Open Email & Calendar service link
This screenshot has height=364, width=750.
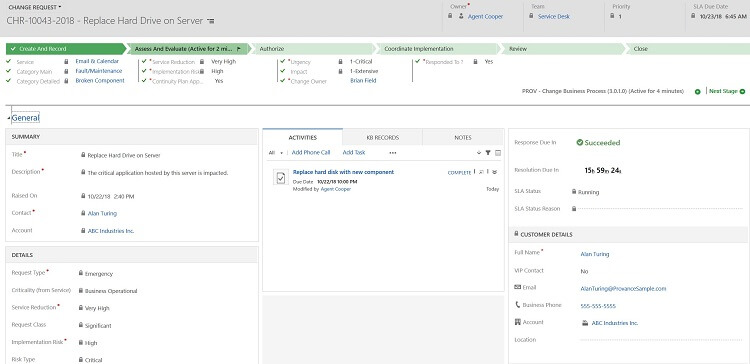[x=97, y=61]
